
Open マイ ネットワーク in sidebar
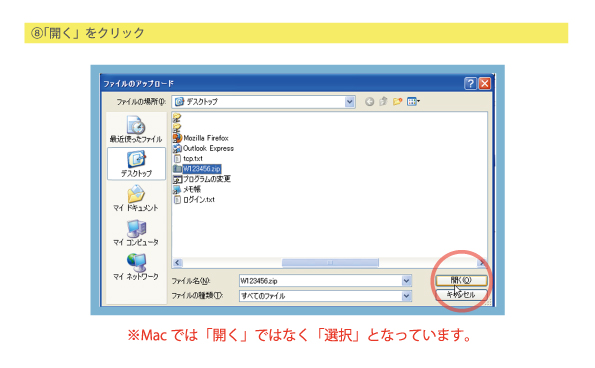click(136, 267)
